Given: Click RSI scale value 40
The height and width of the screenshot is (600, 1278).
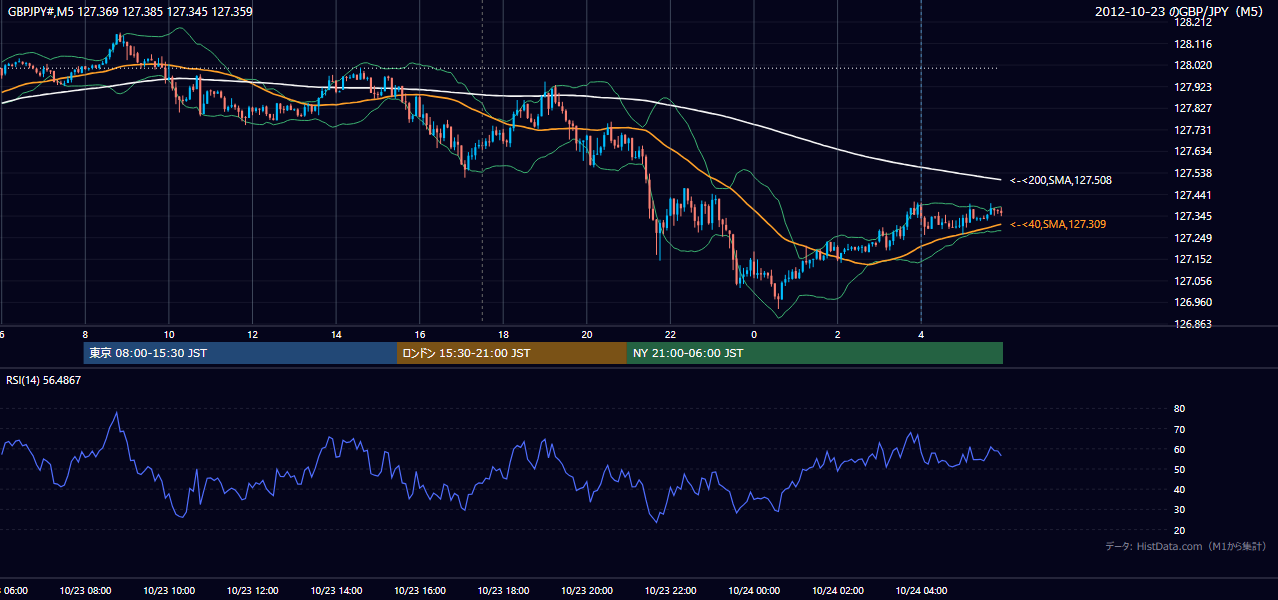Looking at the screenshot, I should (1180, 489).
